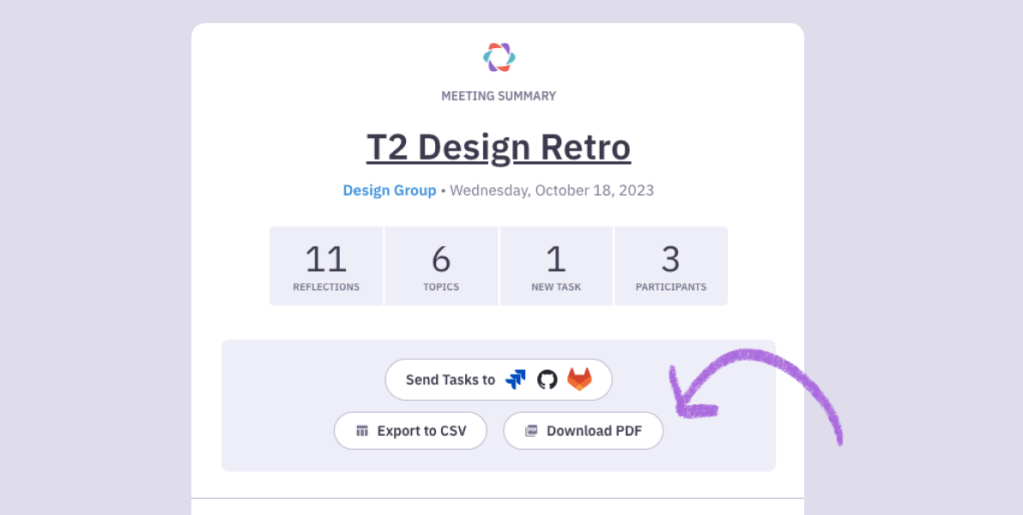
Task: Click the document icon on Download PDF
Action: coord(531,431)
